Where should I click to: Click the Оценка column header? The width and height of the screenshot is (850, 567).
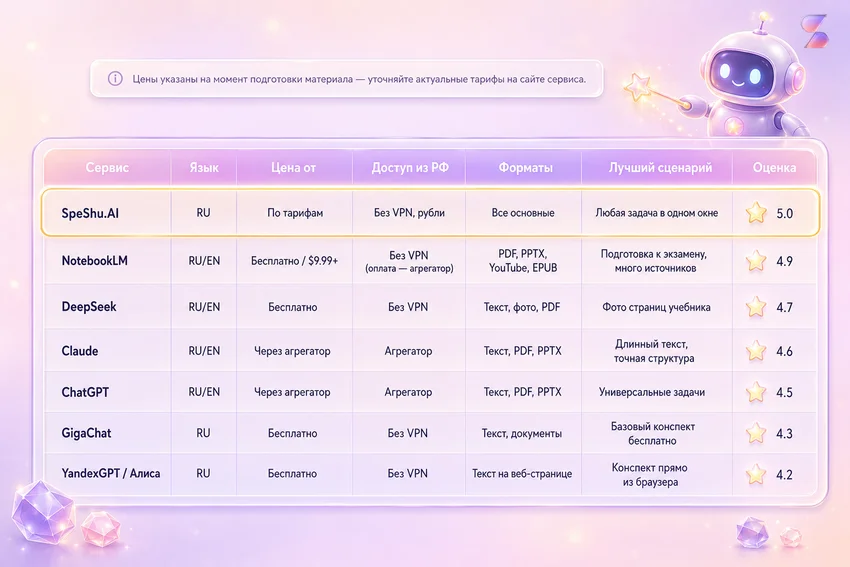[x=774, y=167]
